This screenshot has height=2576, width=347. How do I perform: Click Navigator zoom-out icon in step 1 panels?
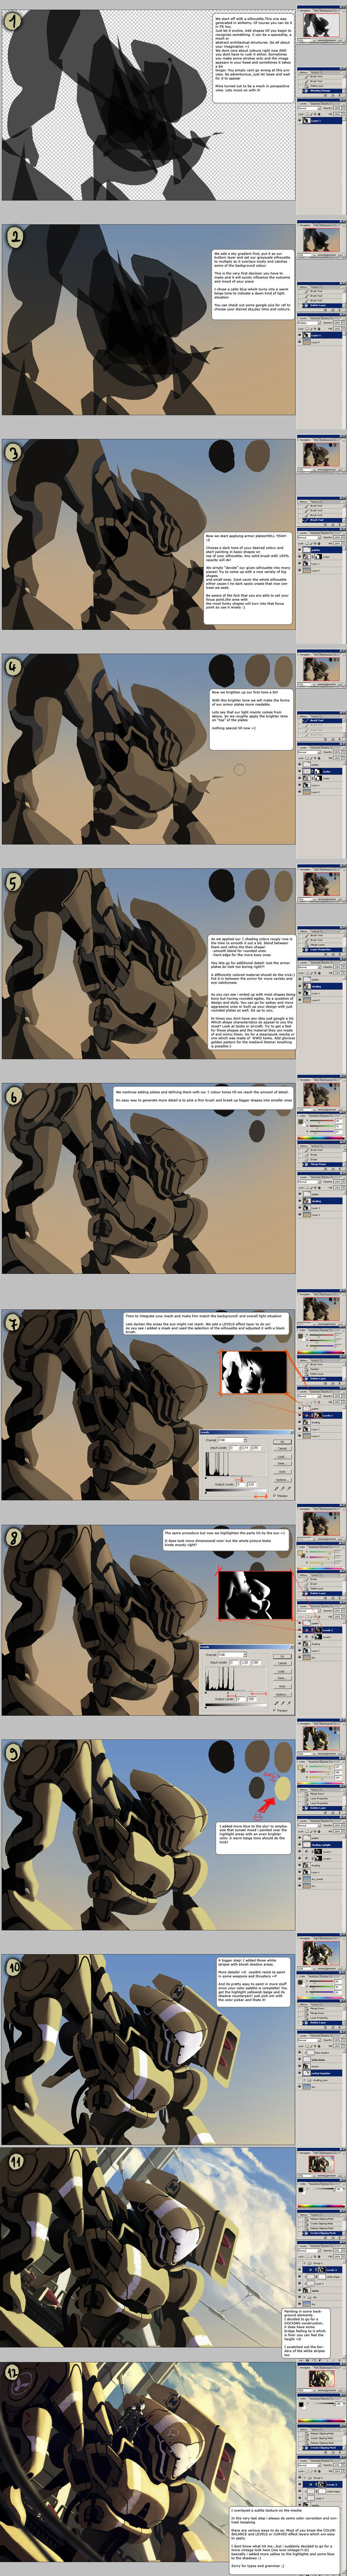(315, 41)
